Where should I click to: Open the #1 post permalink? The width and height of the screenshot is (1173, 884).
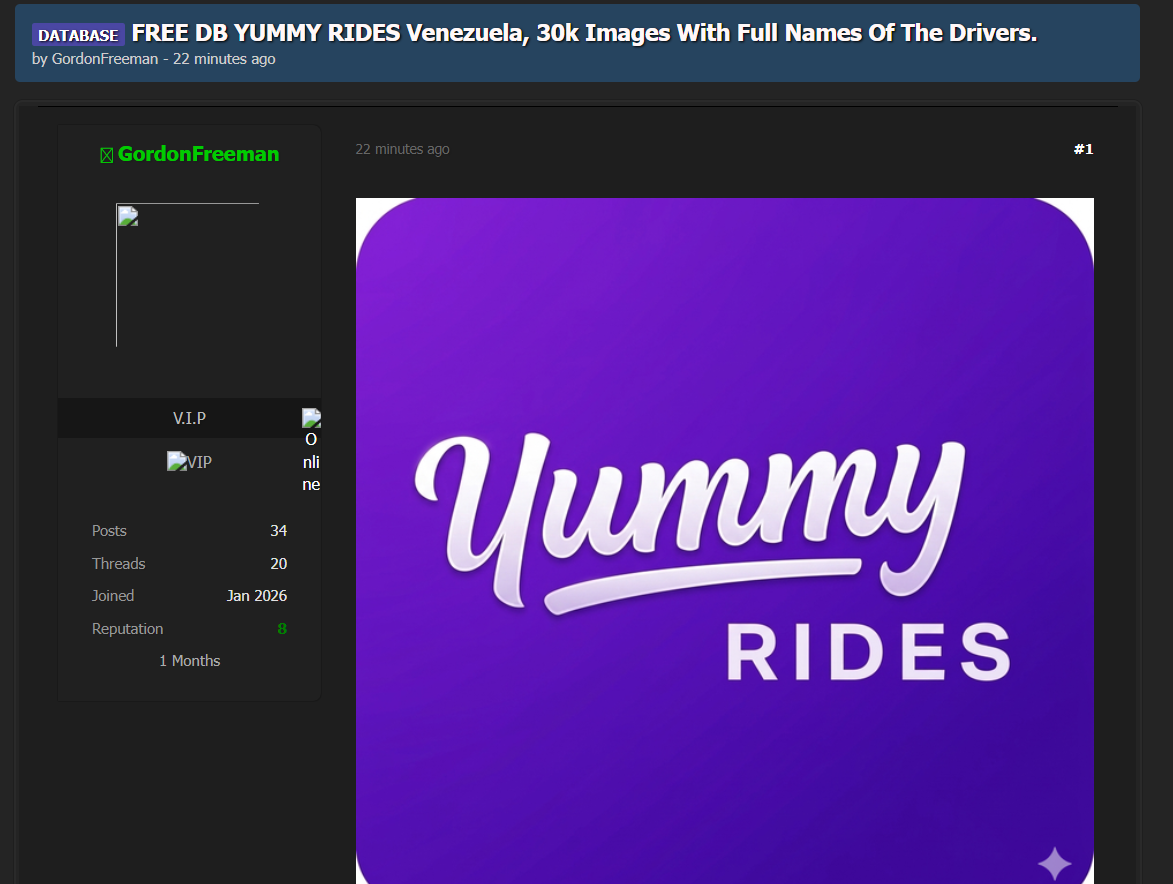(1083, 149)
